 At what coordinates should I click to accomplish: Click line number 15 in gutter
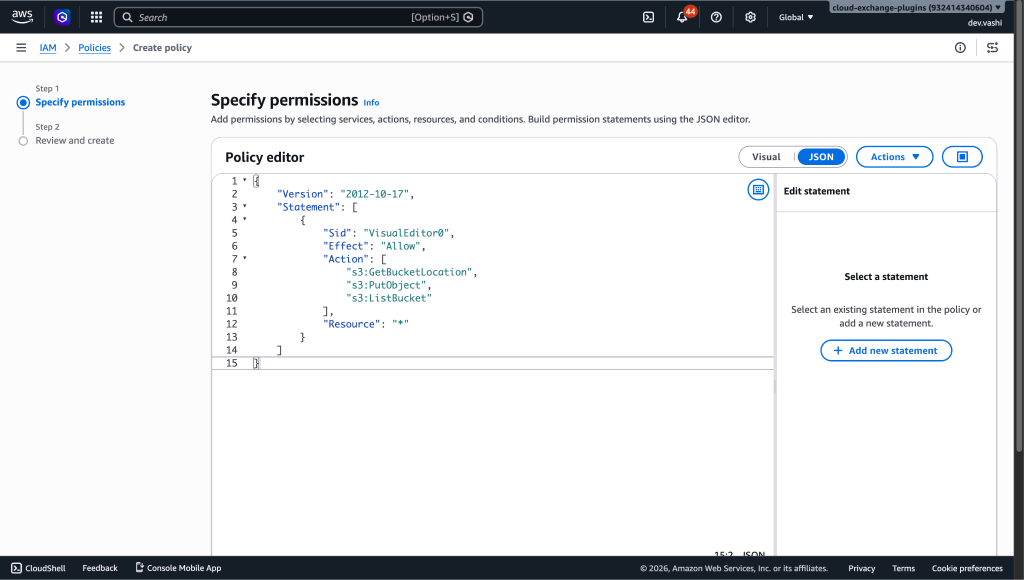(x=232, y=363)
